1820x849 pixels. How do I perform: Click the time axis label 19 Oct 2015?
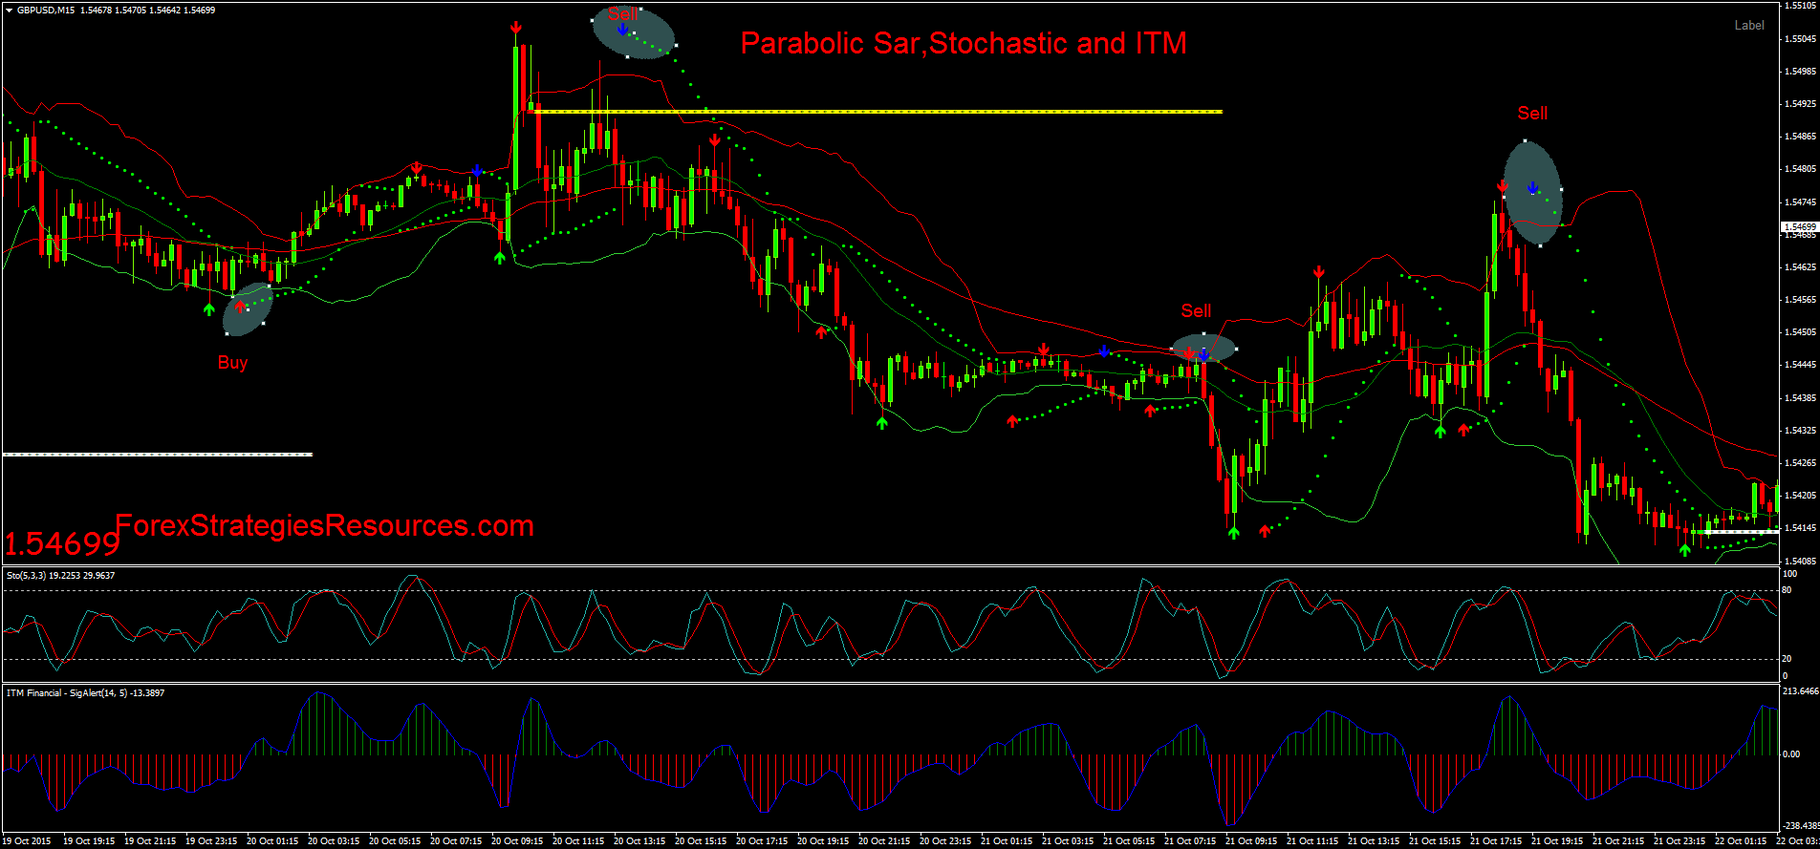click(27, 841)
